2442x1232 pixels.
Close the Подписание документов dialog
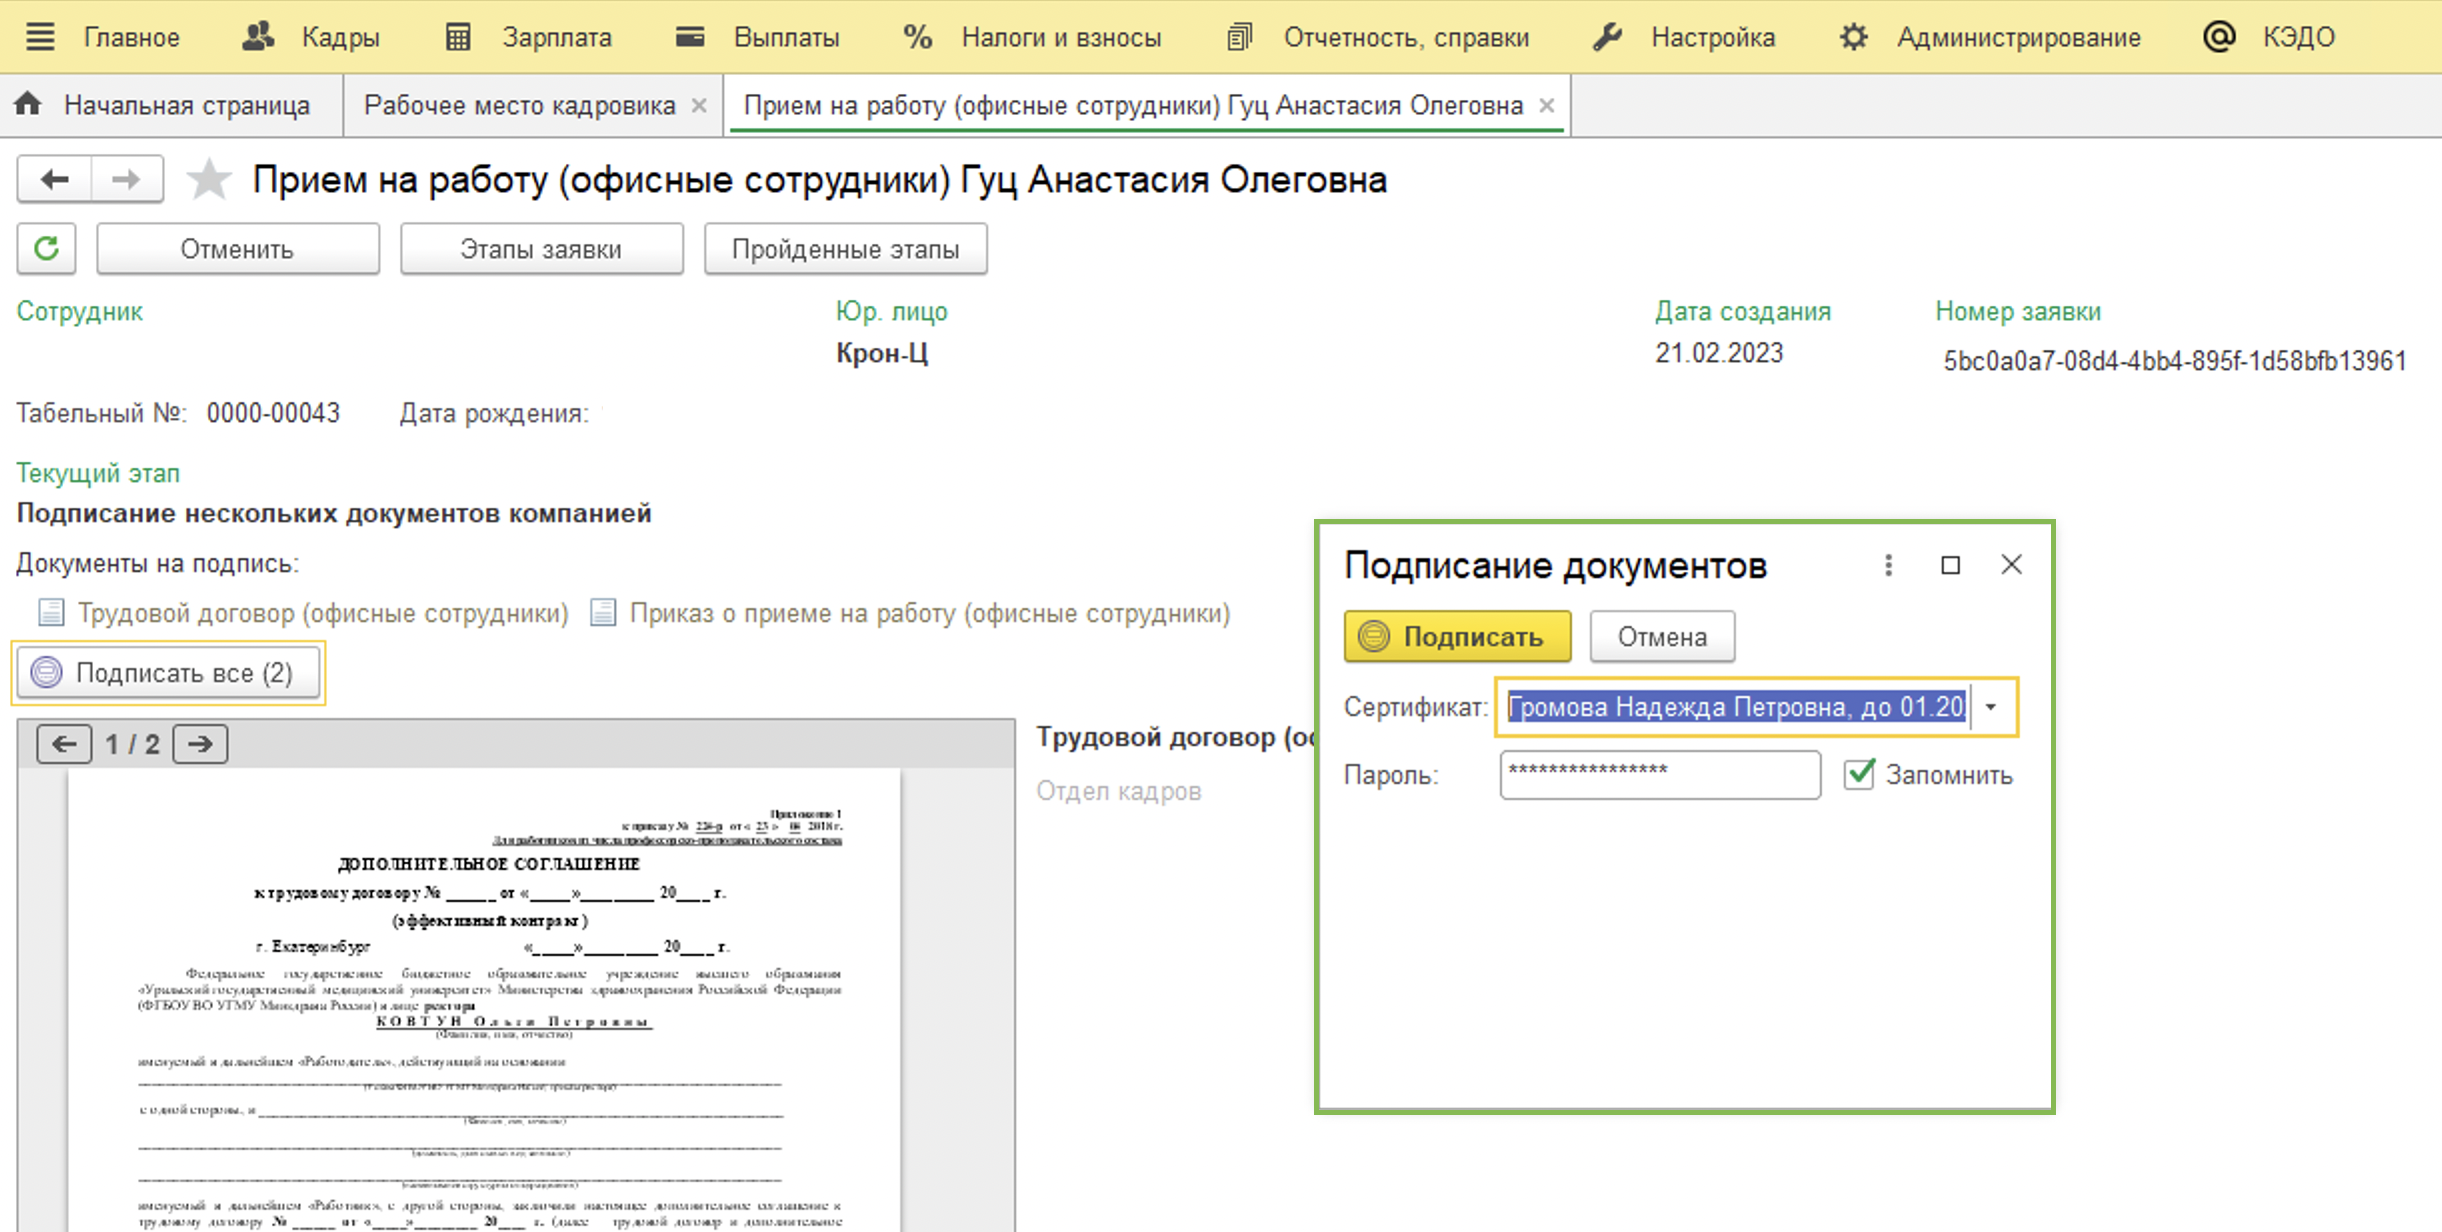tap(2012, 565)
